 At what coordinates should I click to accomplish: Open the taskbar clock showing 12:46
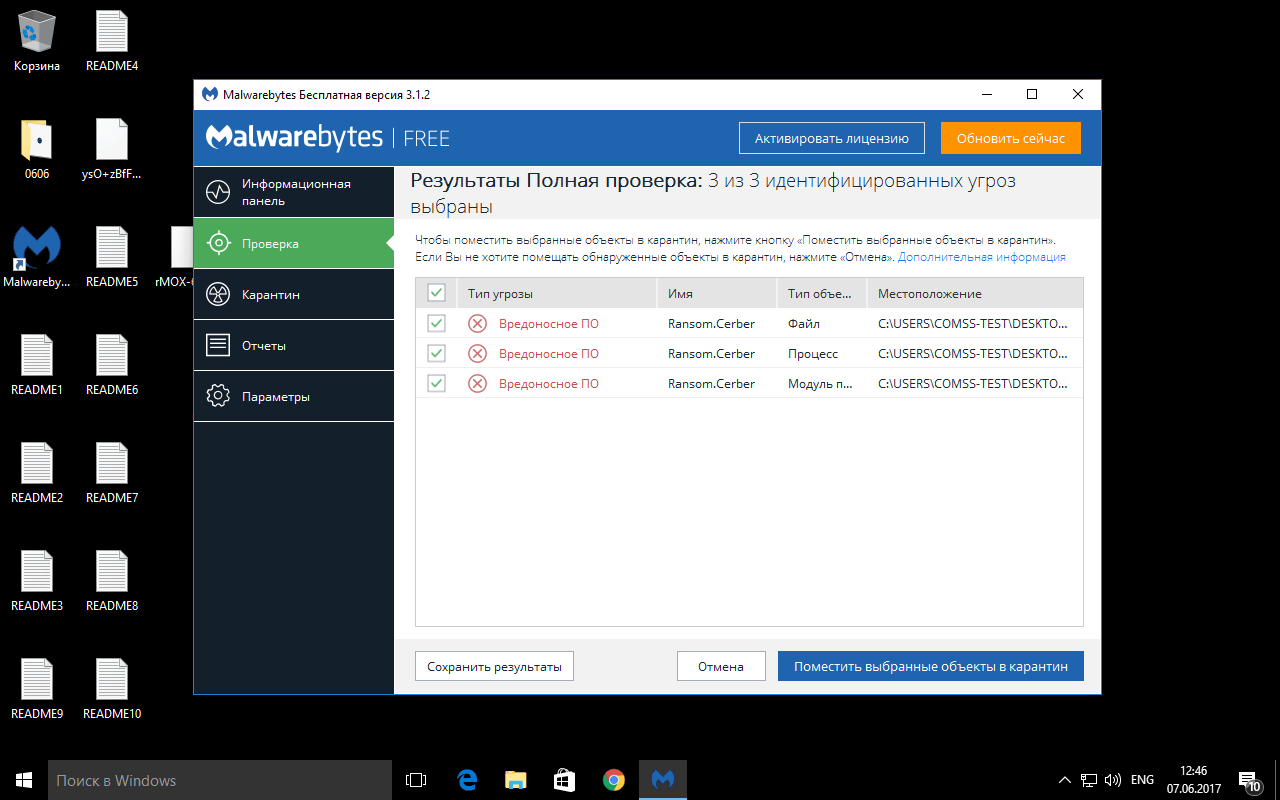[1193, 780]
